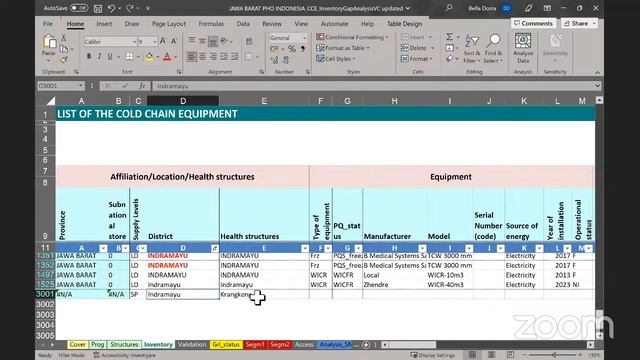The height and width of the screenshot is (360, 640).
Task: Add a new sheet with plus icon
Action: point(366,345)
